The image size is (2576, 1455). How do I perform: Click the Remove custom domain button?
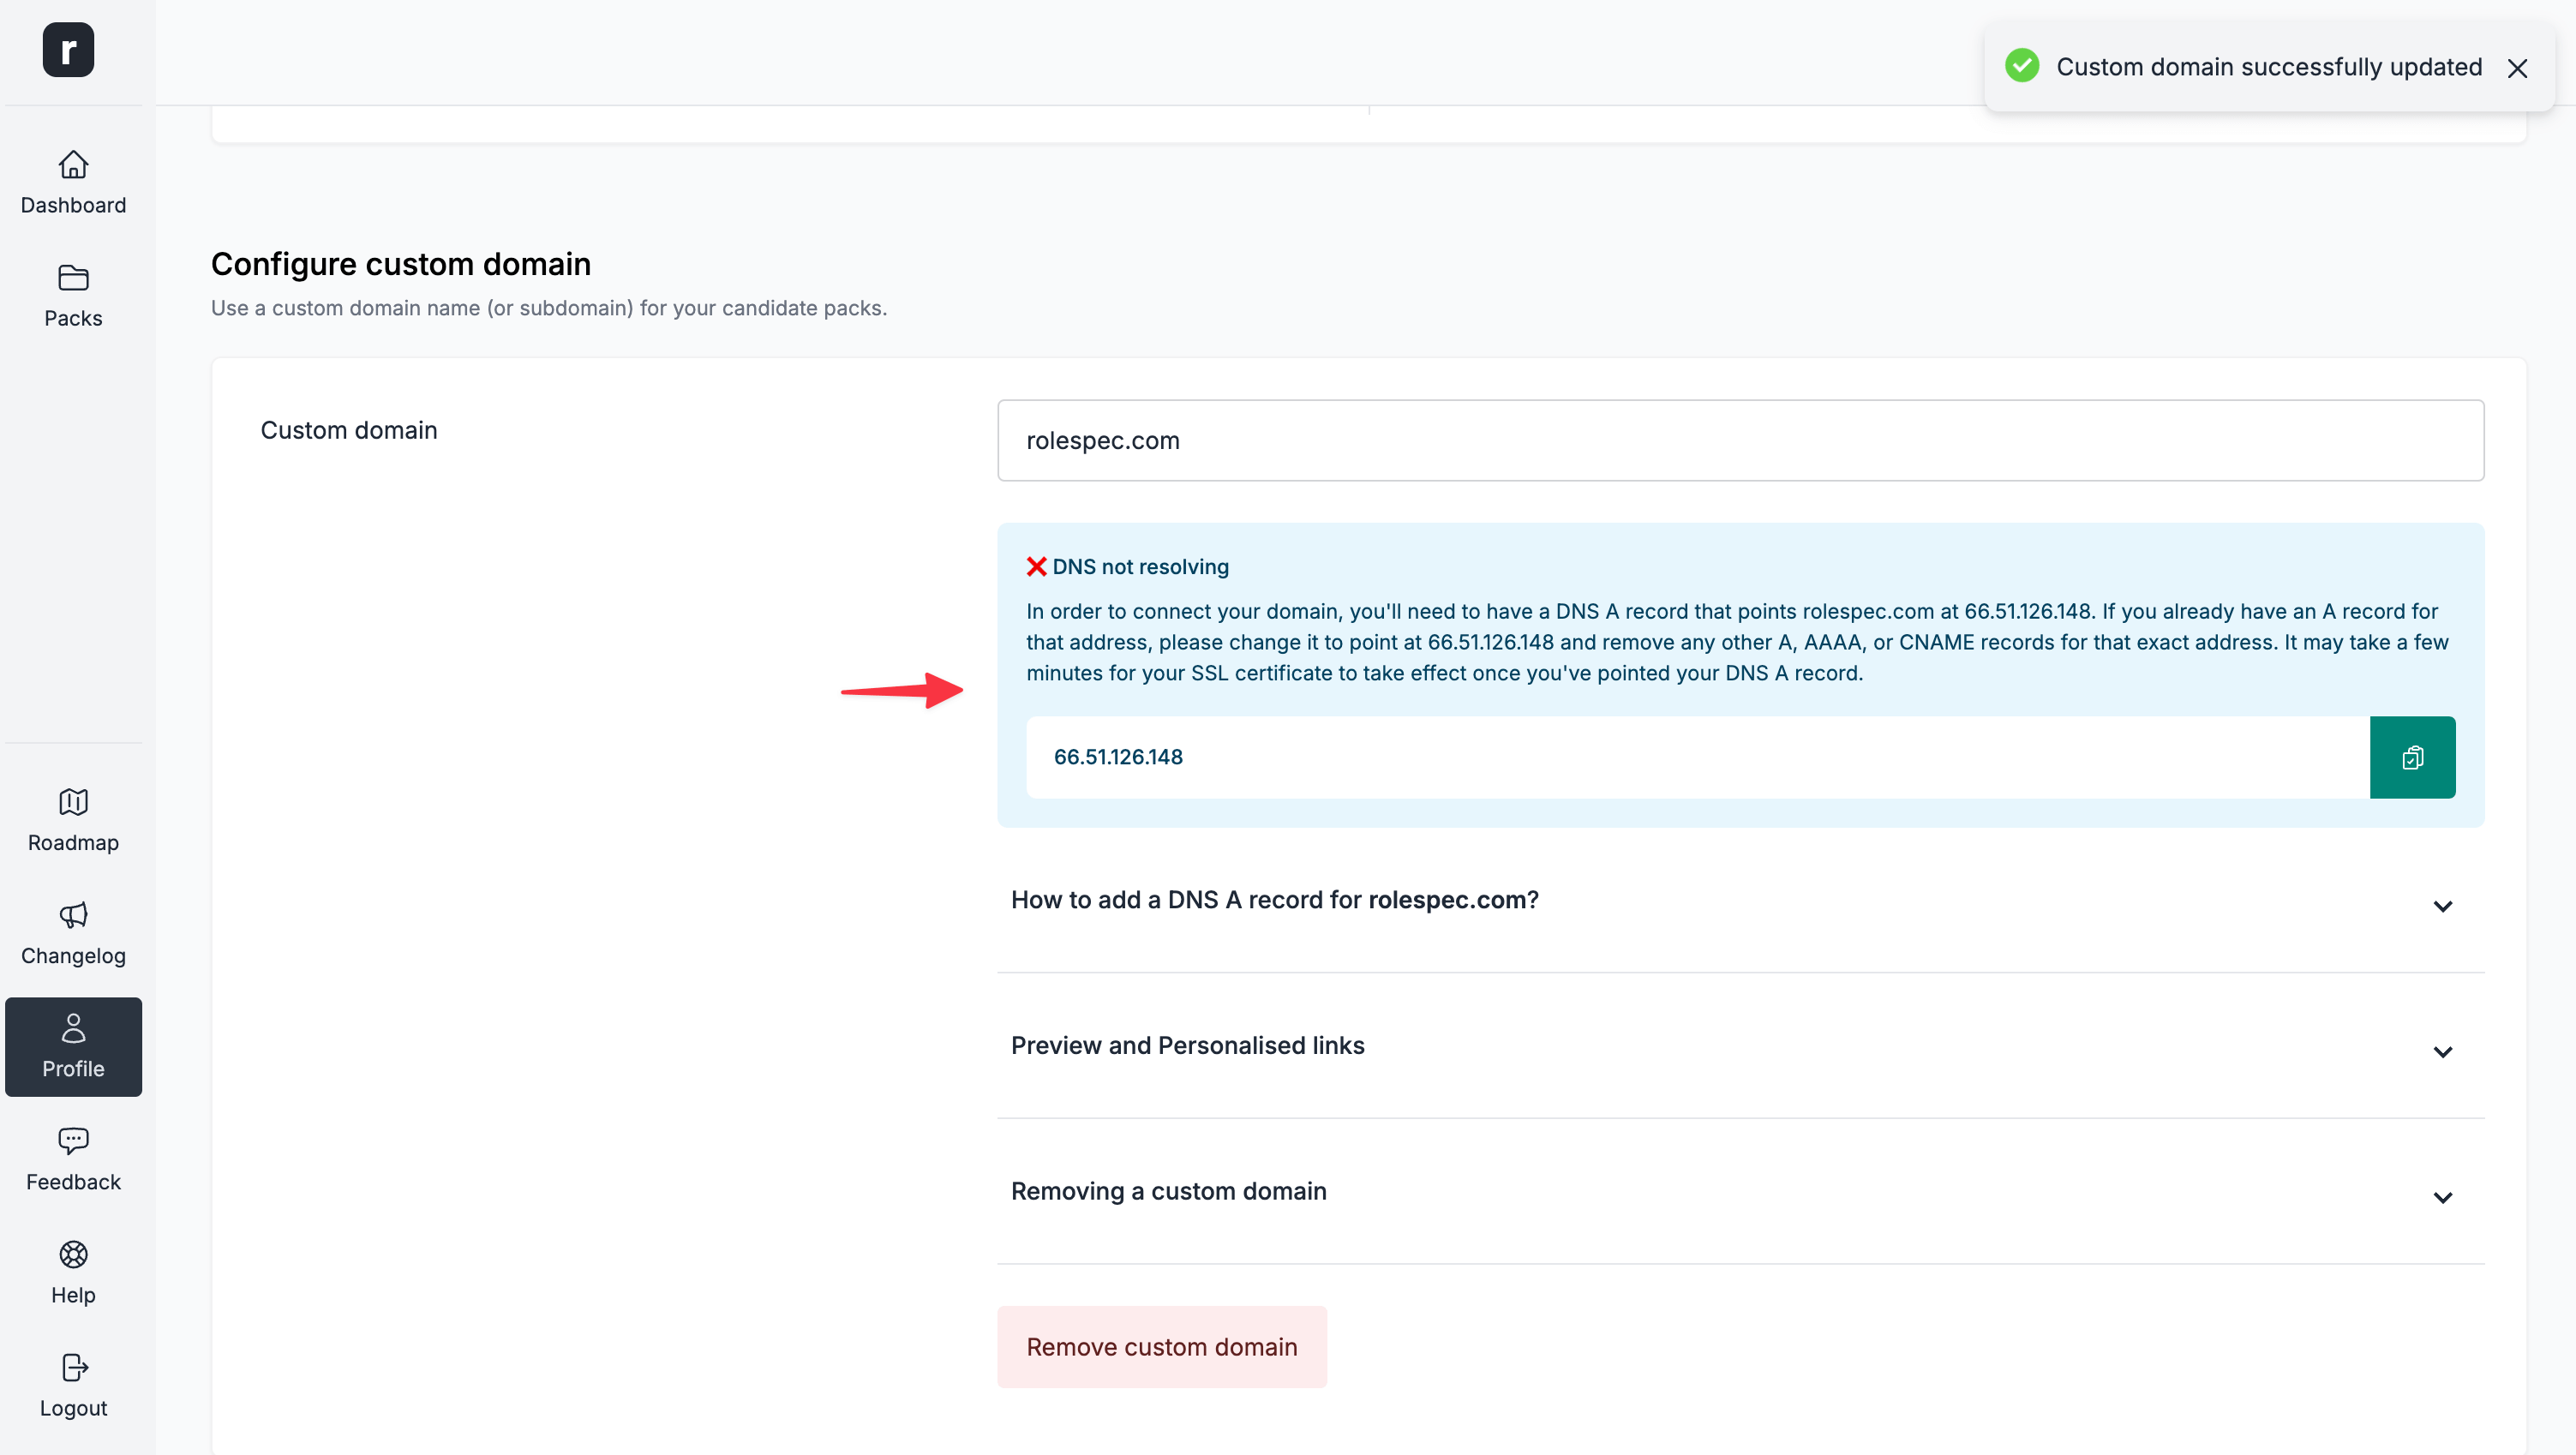(1162, 1346)
